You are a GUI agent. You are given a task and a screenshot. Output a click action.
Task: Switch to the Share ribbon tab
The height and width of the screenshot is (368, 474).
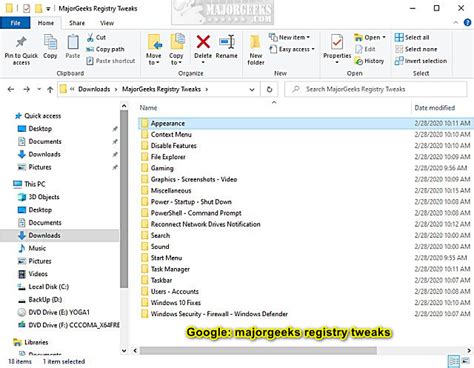[x=77, y=23]
